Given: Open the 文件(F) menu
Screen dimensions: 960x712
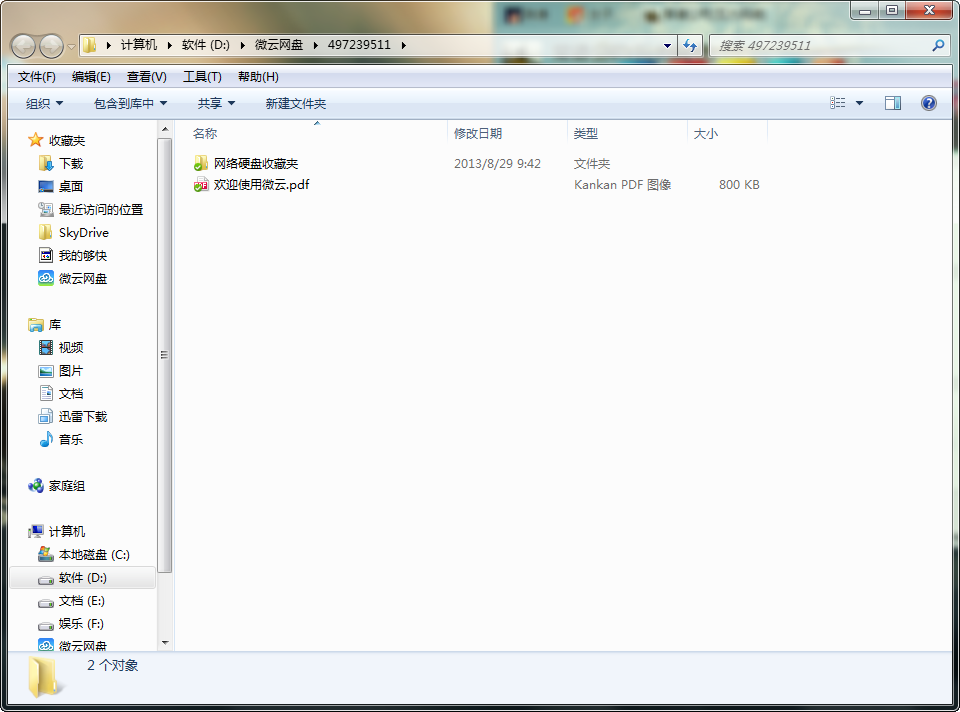Looking at the screenshot, I should [x=37, y=77].
